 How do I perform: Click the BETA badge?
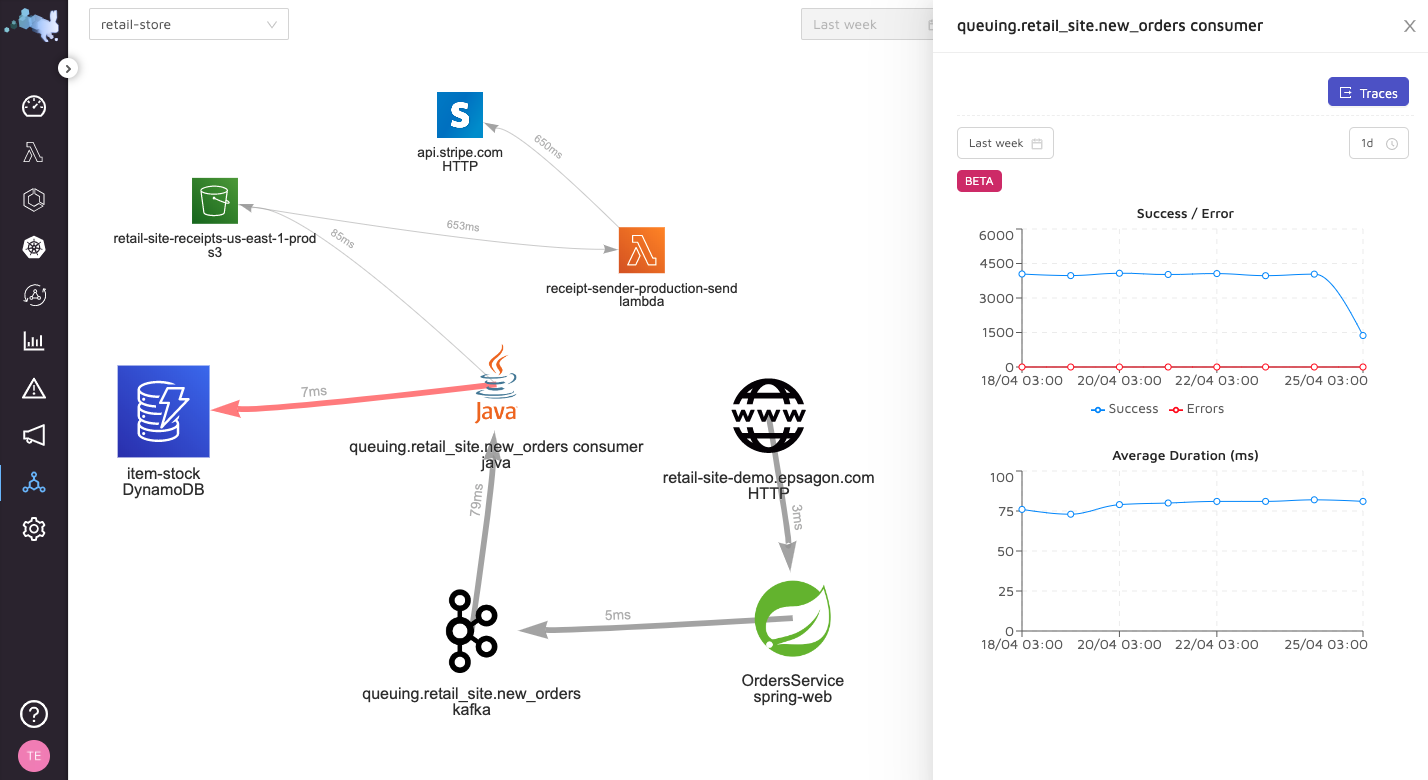(x=979, y=181)
